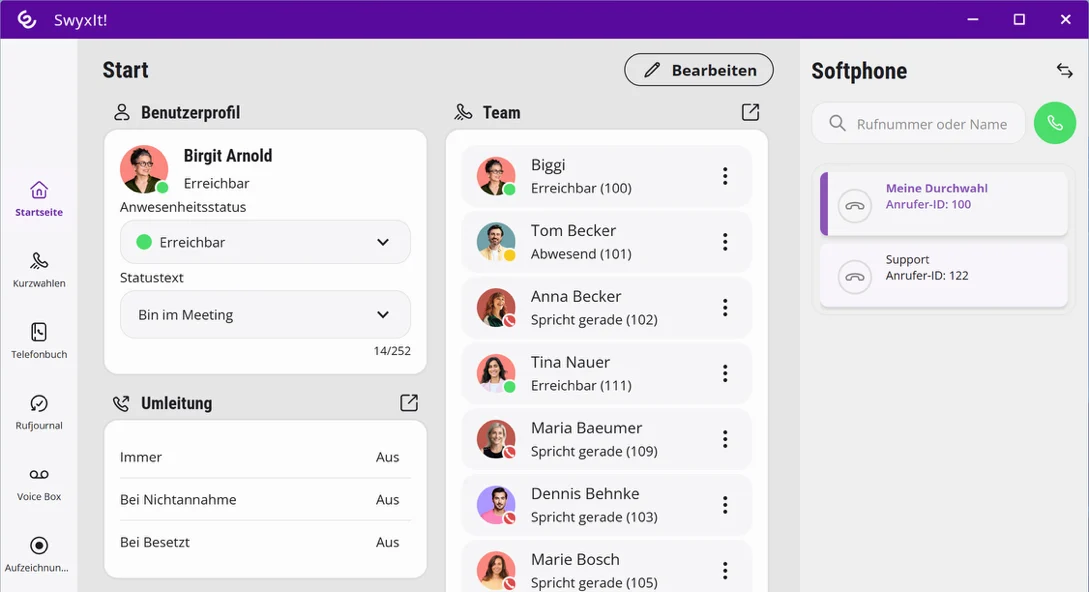Expand the Statustext Bin im Meeting dropdown
1089x592 pixels.
265,315
